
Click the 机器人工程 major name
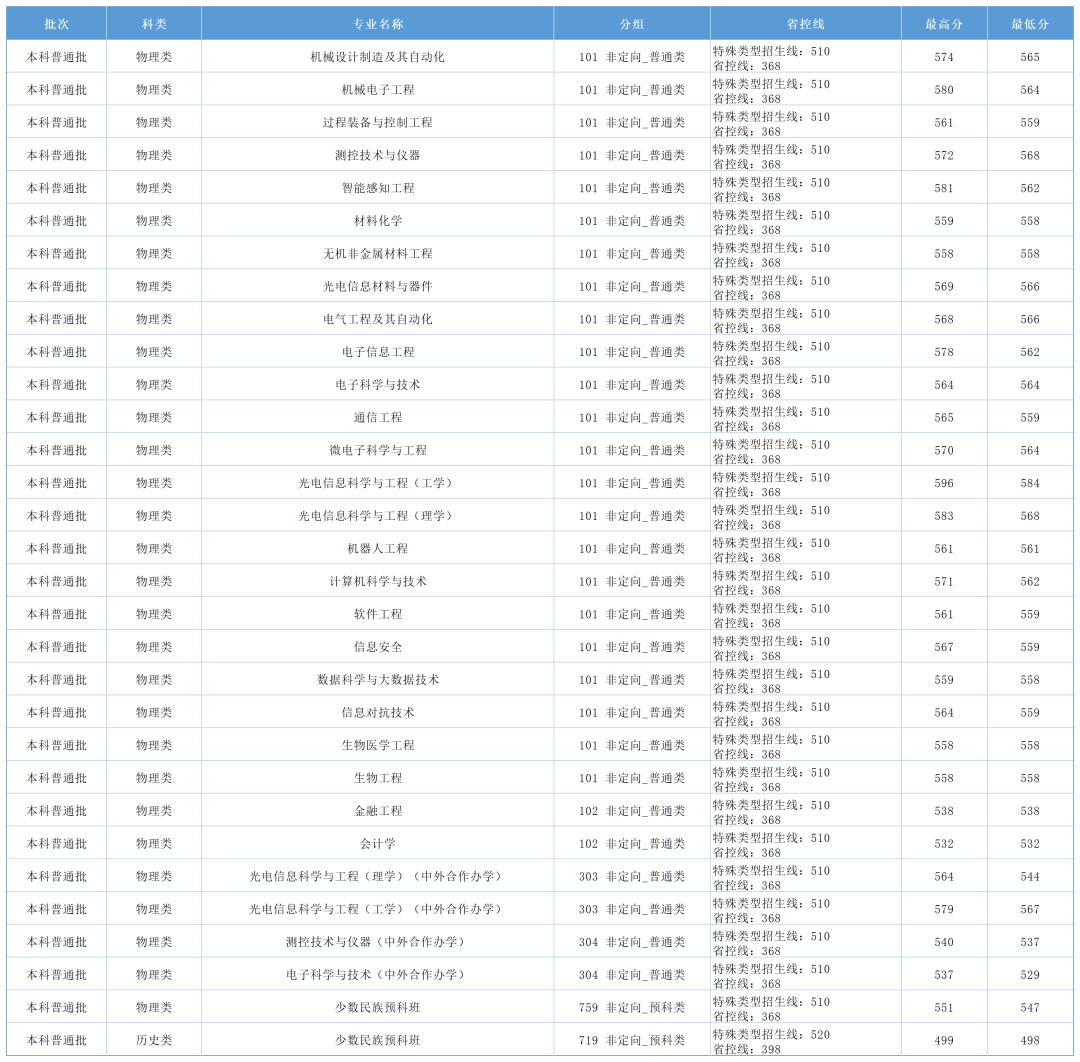pyautogui.click(x=377, y=548)
